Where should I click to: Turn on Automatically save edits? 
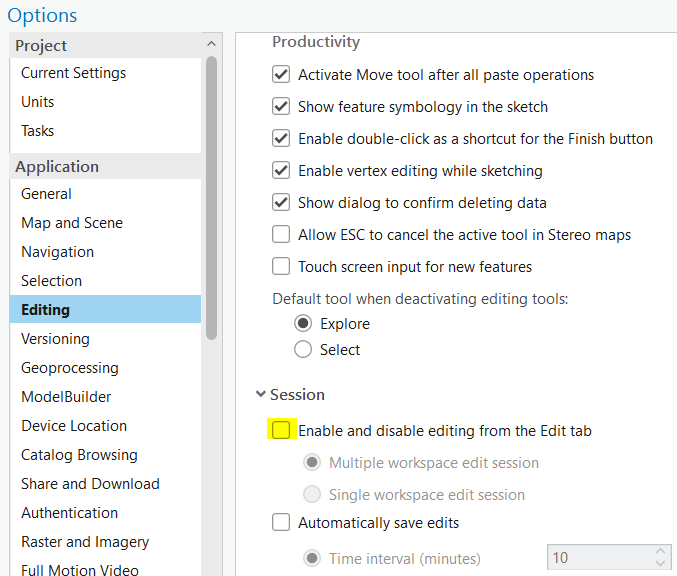pos(281,522)
